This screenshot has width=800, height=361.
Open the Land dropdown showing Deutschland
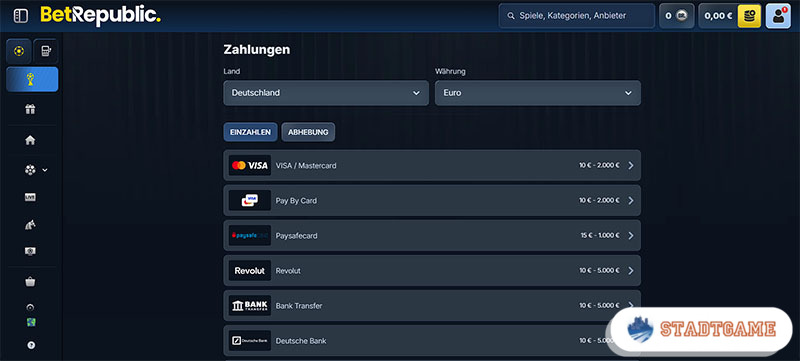[x=326, y=93]
